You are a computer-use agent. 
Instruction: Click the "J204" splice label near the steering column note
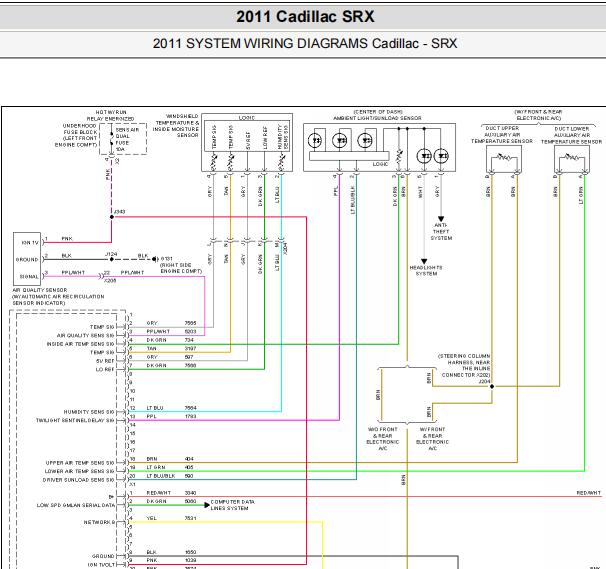click(x=484, y=382)
